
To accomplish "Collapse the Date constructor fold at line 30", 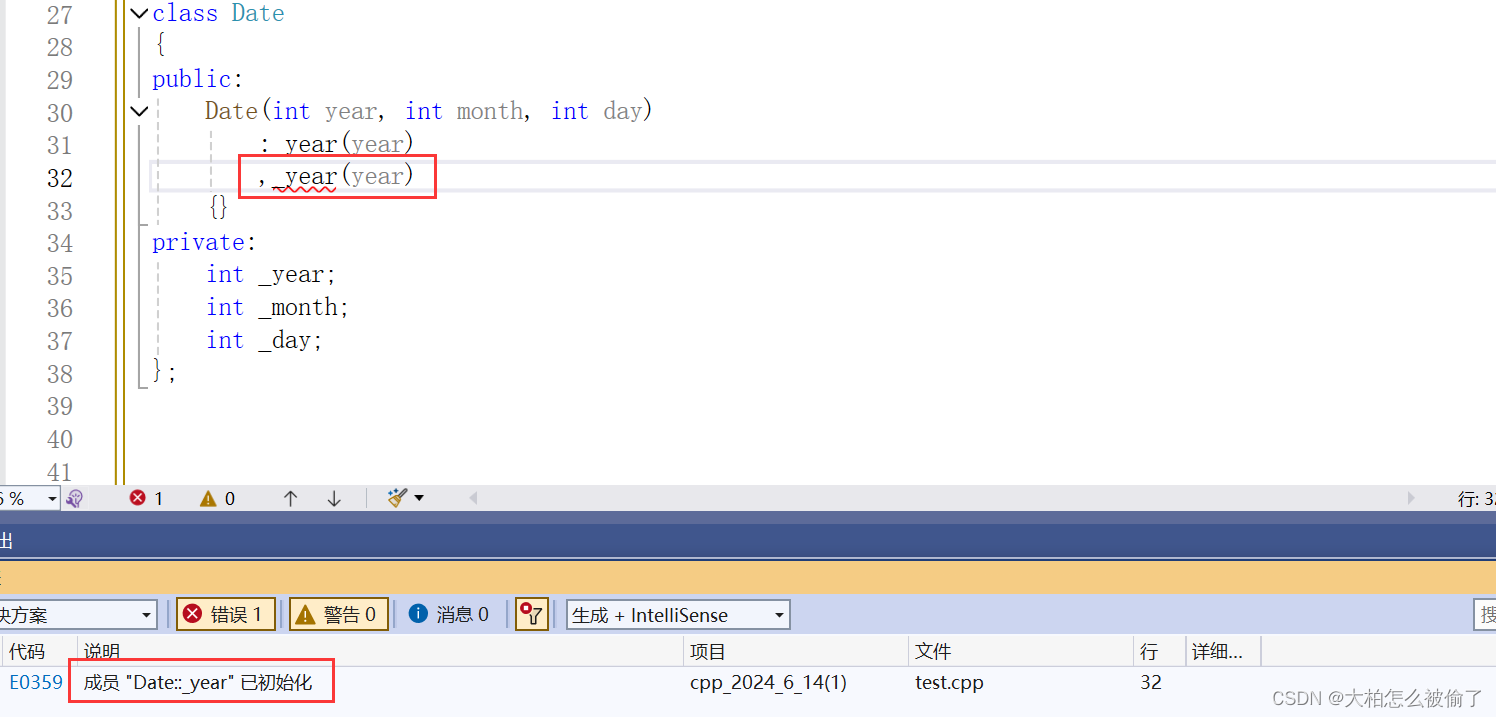I will click(x=139, y=111).
